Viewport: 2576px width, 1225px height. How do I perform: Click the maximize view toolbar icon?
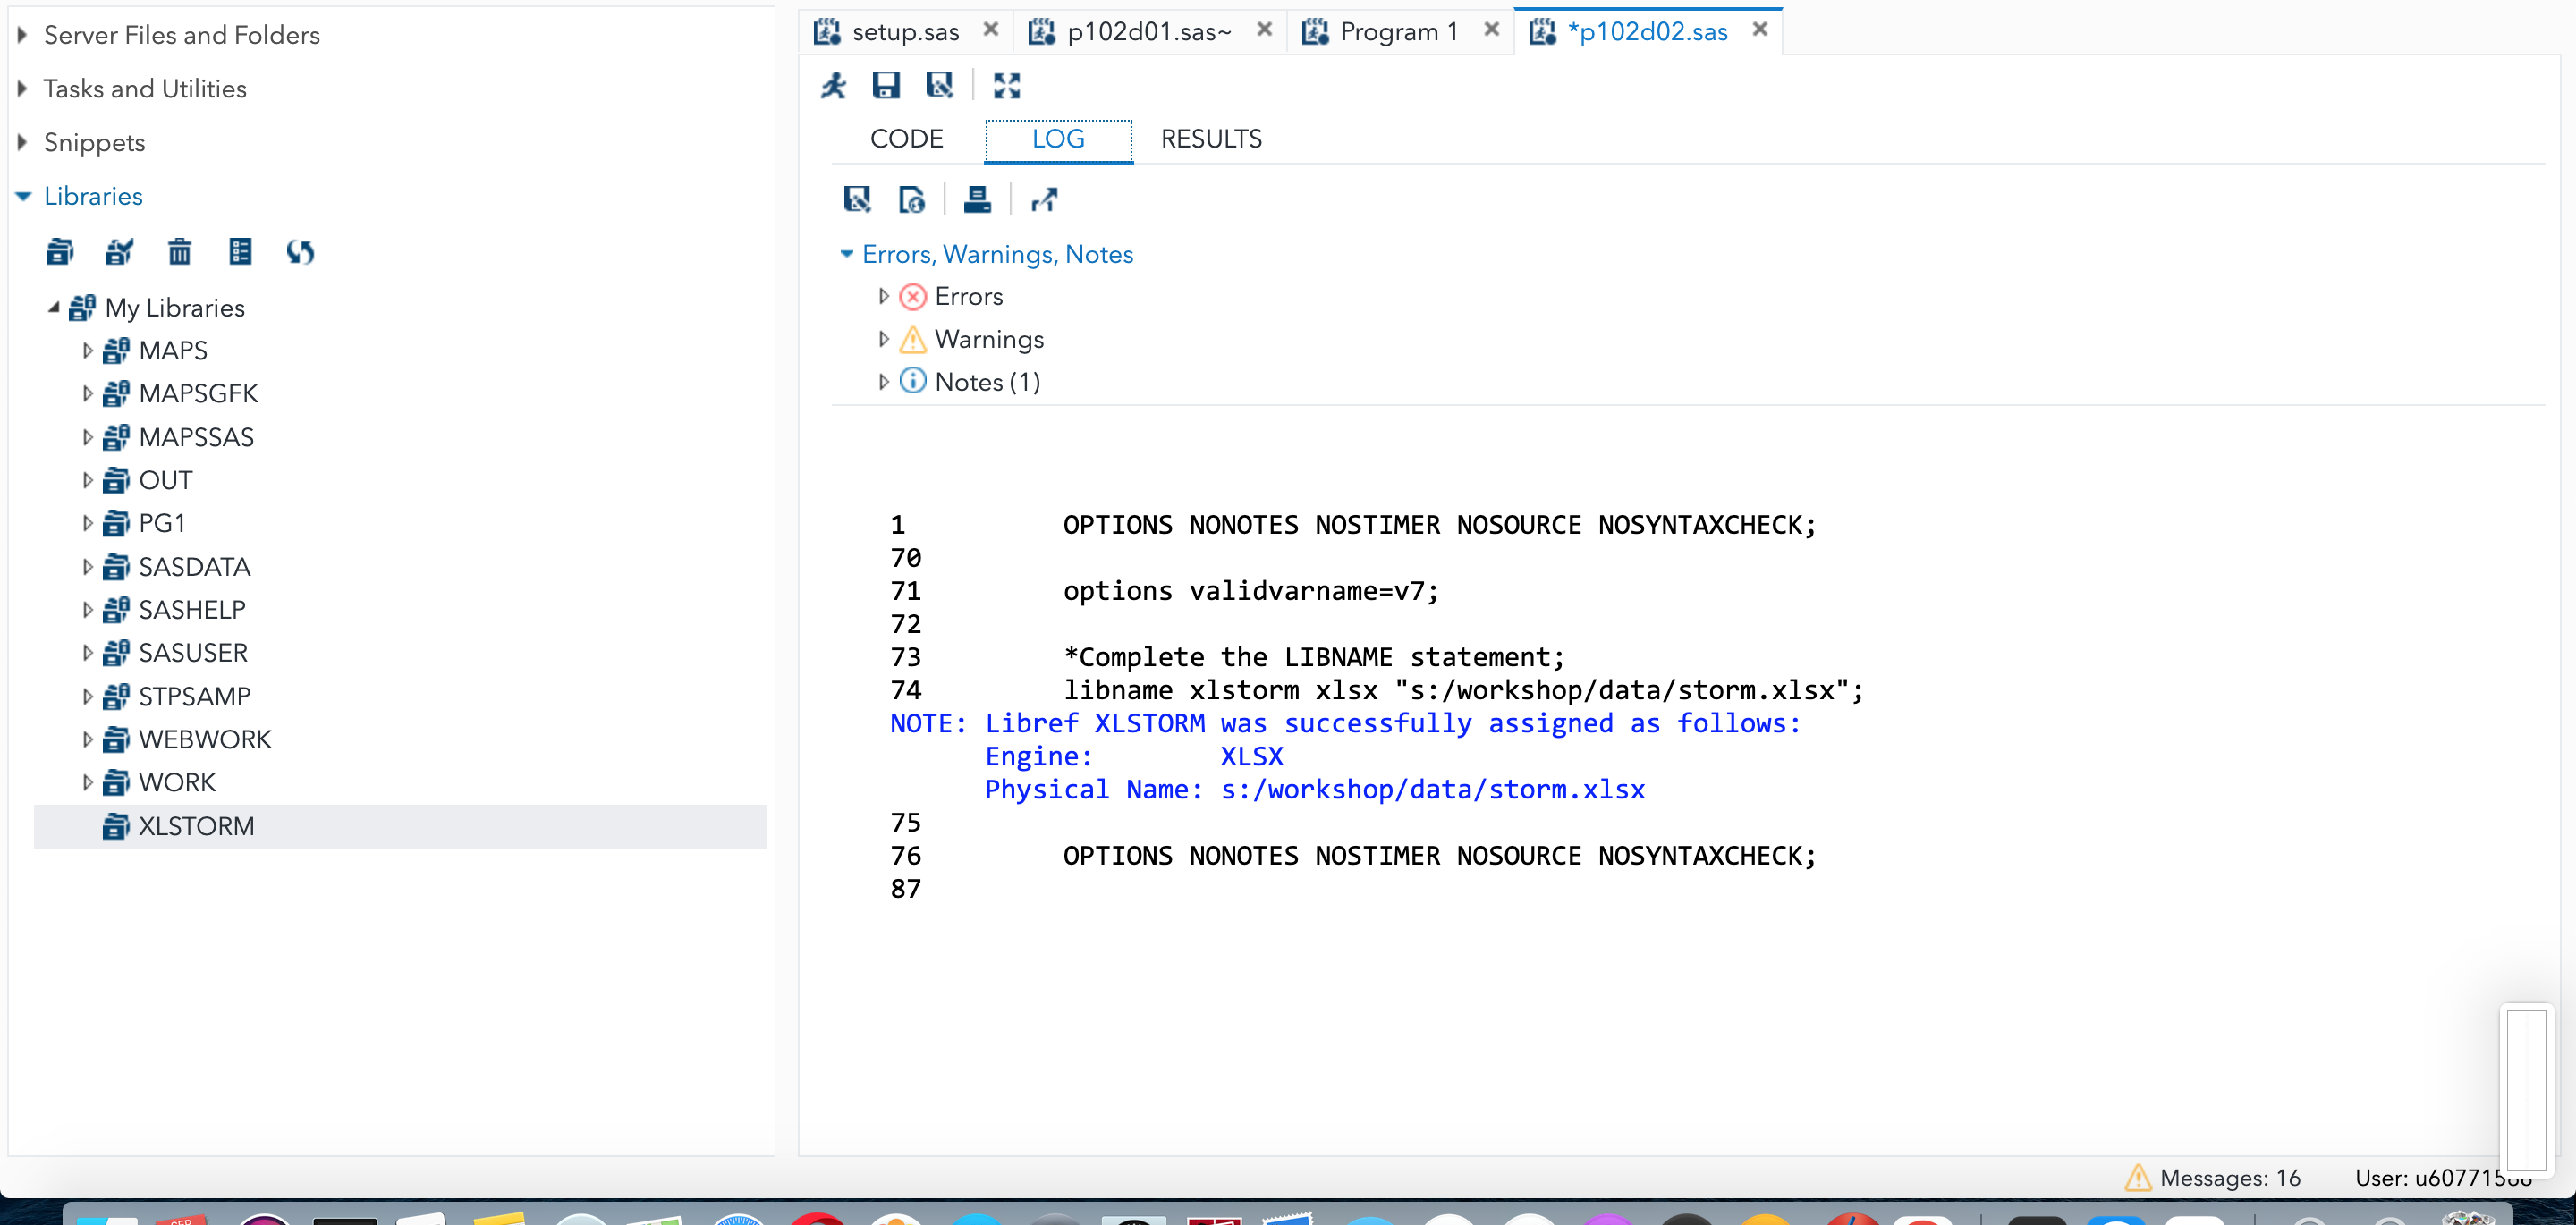[1006, 86]
